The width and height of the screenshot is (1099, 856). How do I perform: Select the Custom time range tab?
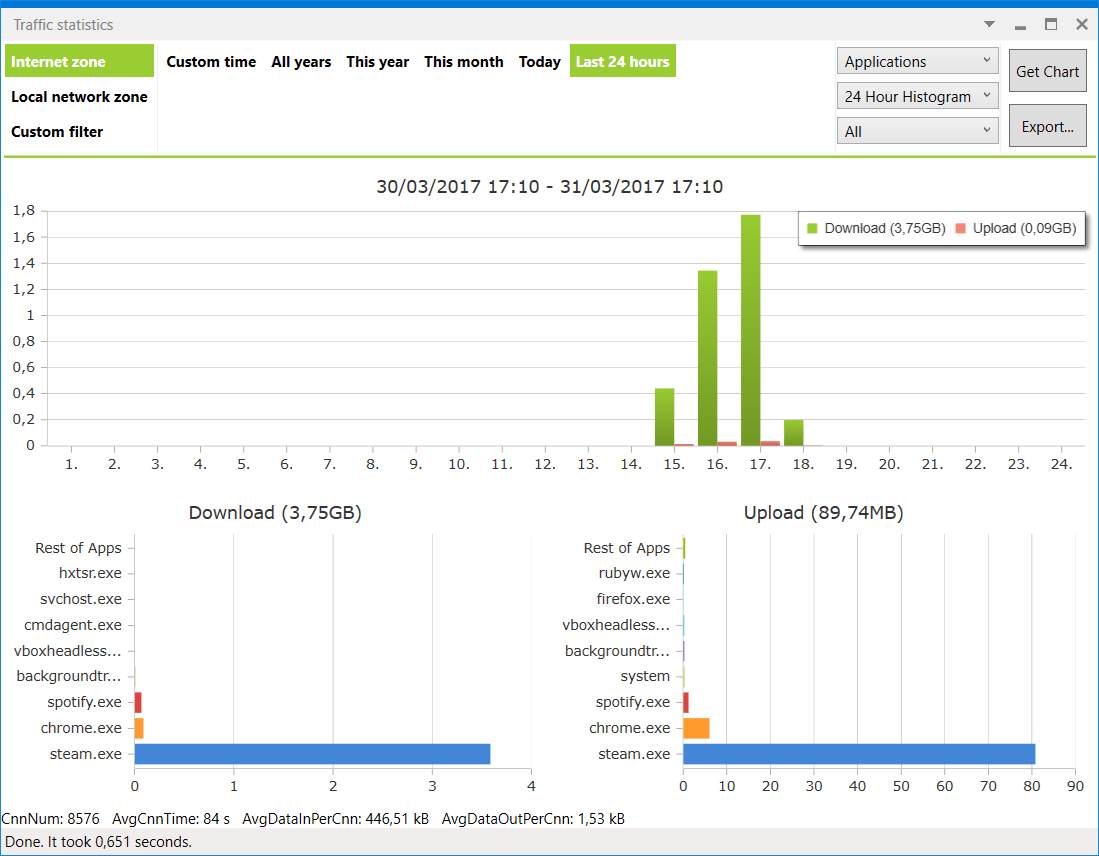211,62
